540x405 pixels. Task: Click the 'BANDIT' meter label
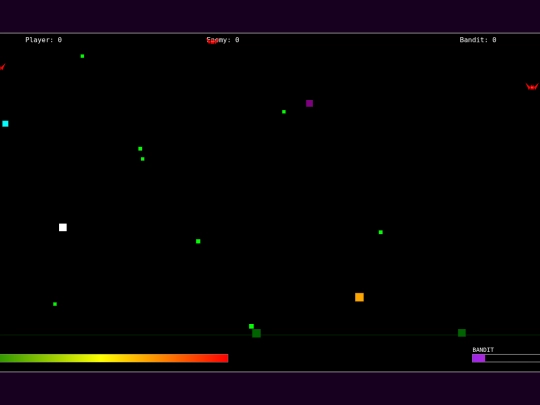click(483, 350)
